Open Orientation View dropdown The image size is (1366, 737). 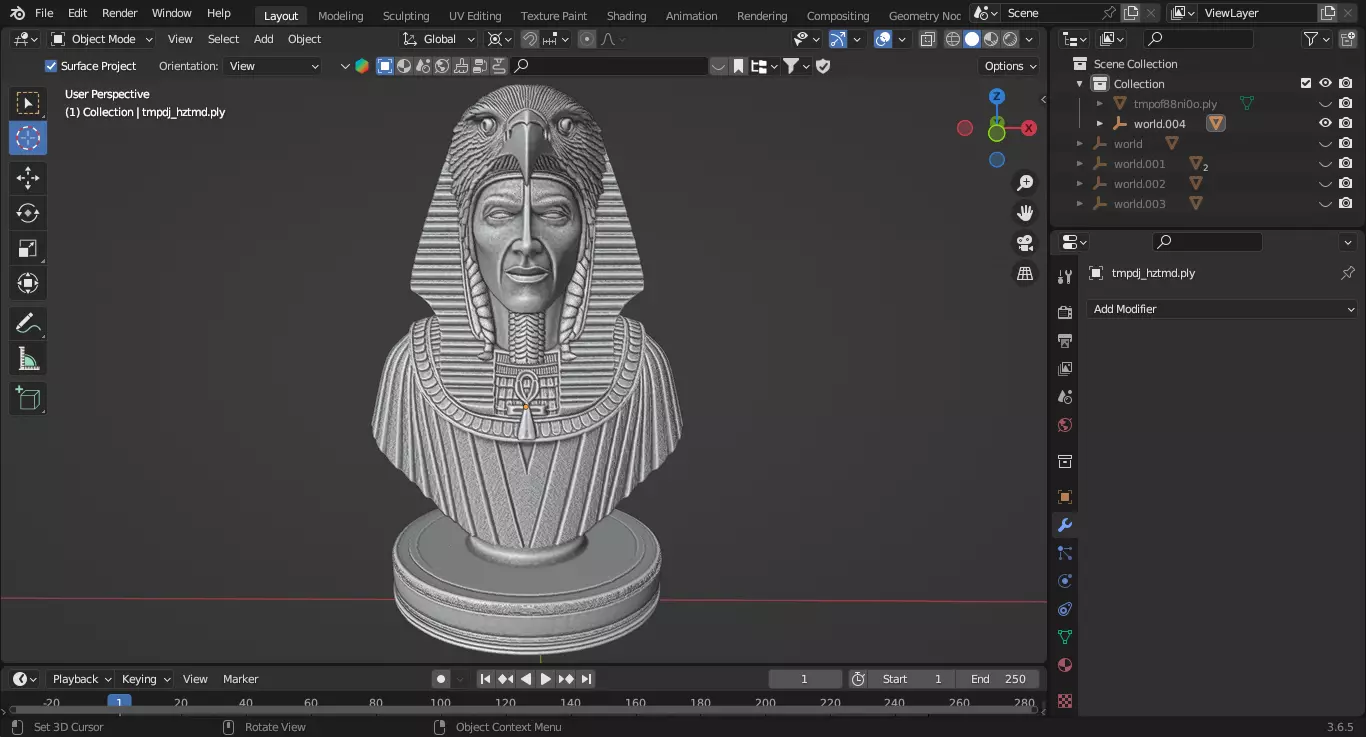[274, 66]
